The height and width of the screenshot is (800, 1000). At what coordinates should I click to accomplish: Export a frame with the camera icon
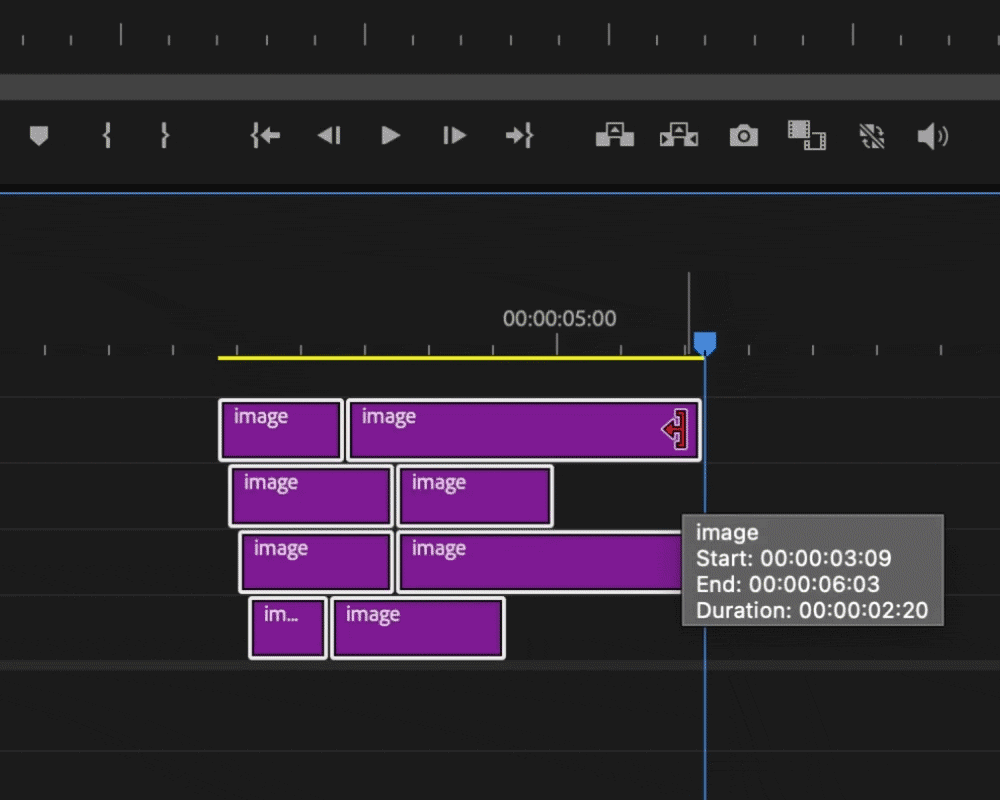pos(744,135)
